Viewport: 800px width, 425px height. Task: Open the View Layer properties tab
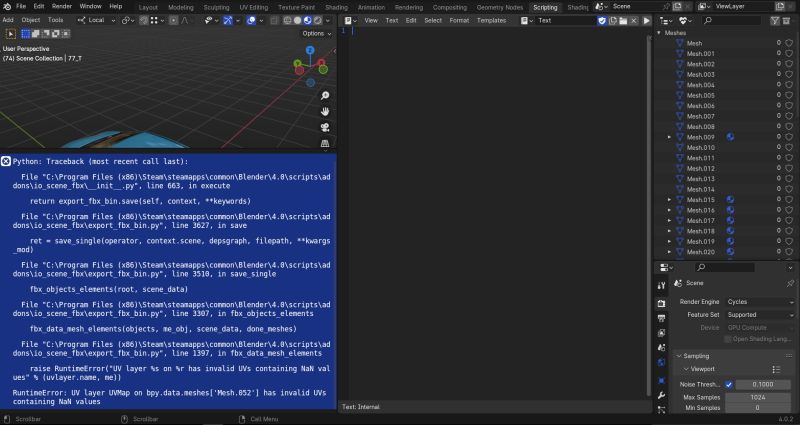(x=661, y=333)
